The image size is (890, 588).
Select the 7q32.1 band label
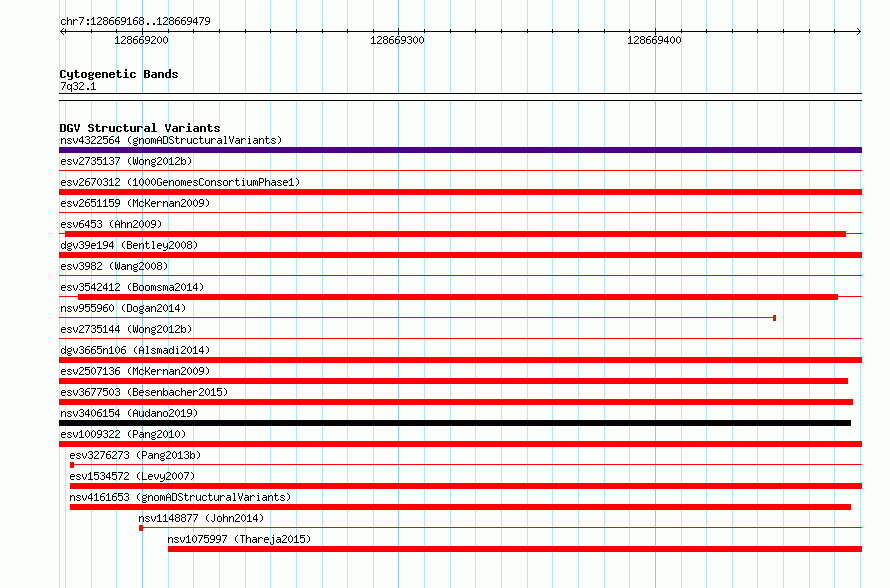point(78,86)
